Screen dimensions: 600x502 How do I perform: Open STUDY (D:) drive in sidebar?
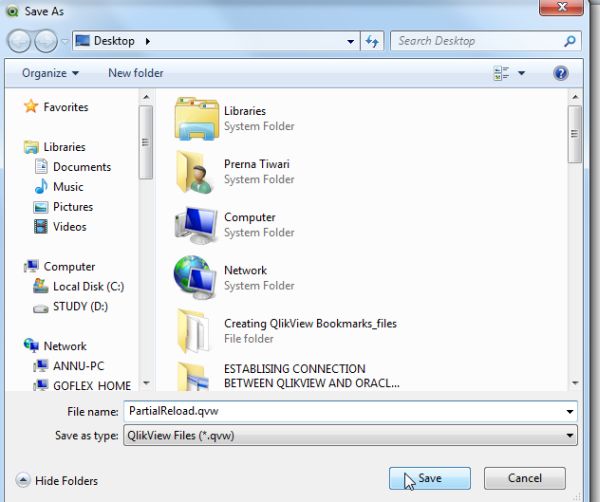(x=80, y=306)
